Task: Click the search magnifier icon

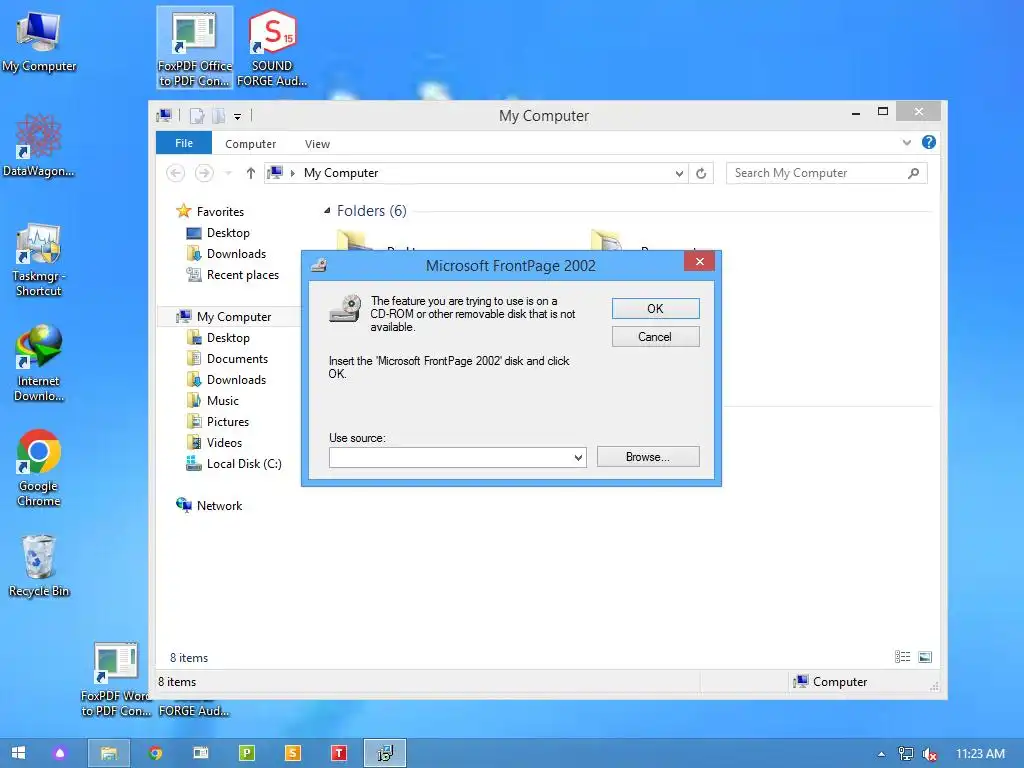Action: (914, 173)
